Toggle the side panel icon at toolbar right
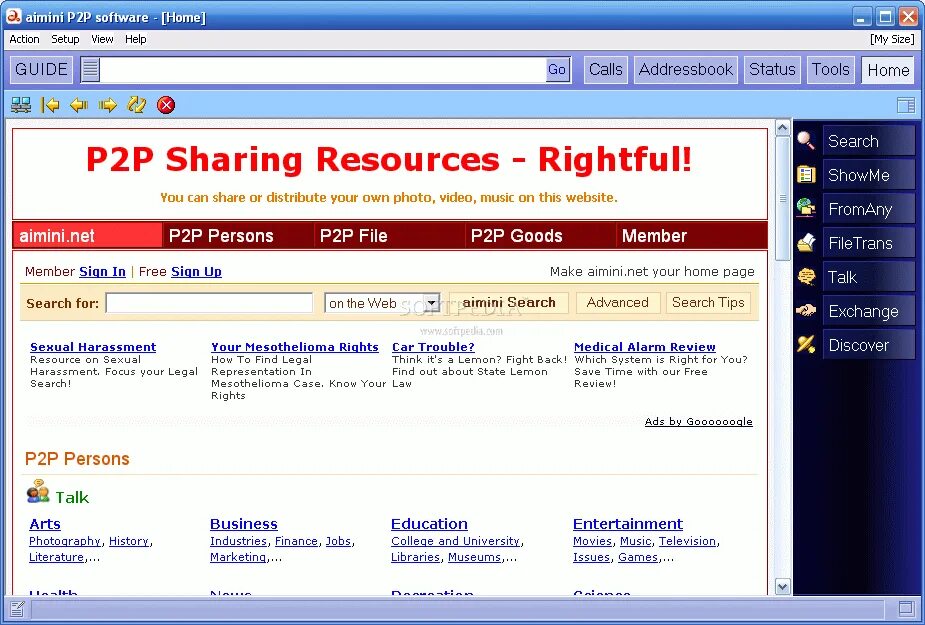This screenshot has height=625, width=925. pos(906,105)
